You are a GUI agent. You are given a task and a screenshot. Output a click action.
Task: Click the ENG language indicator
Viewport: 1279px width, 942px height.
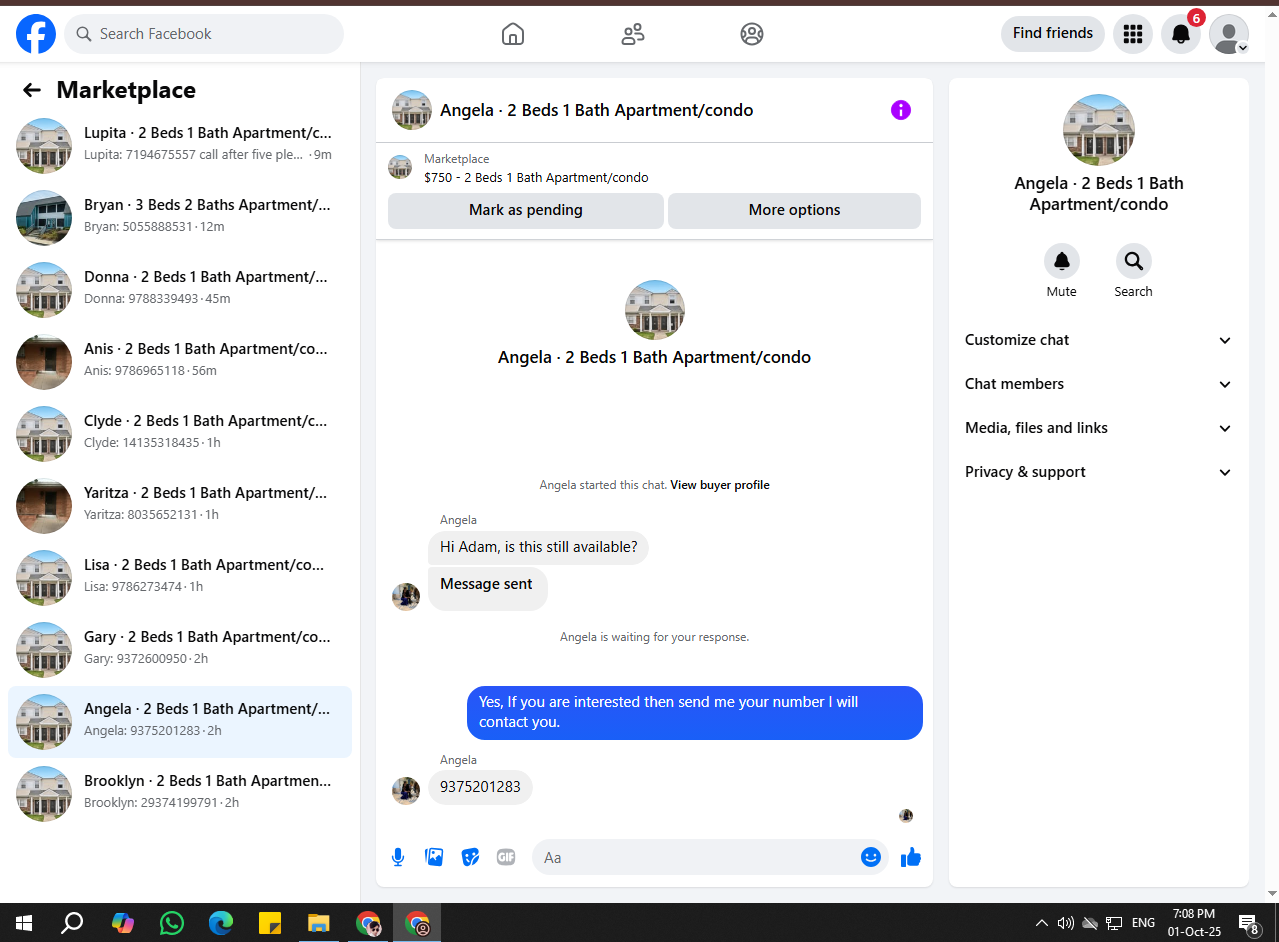pos(1143,923)
